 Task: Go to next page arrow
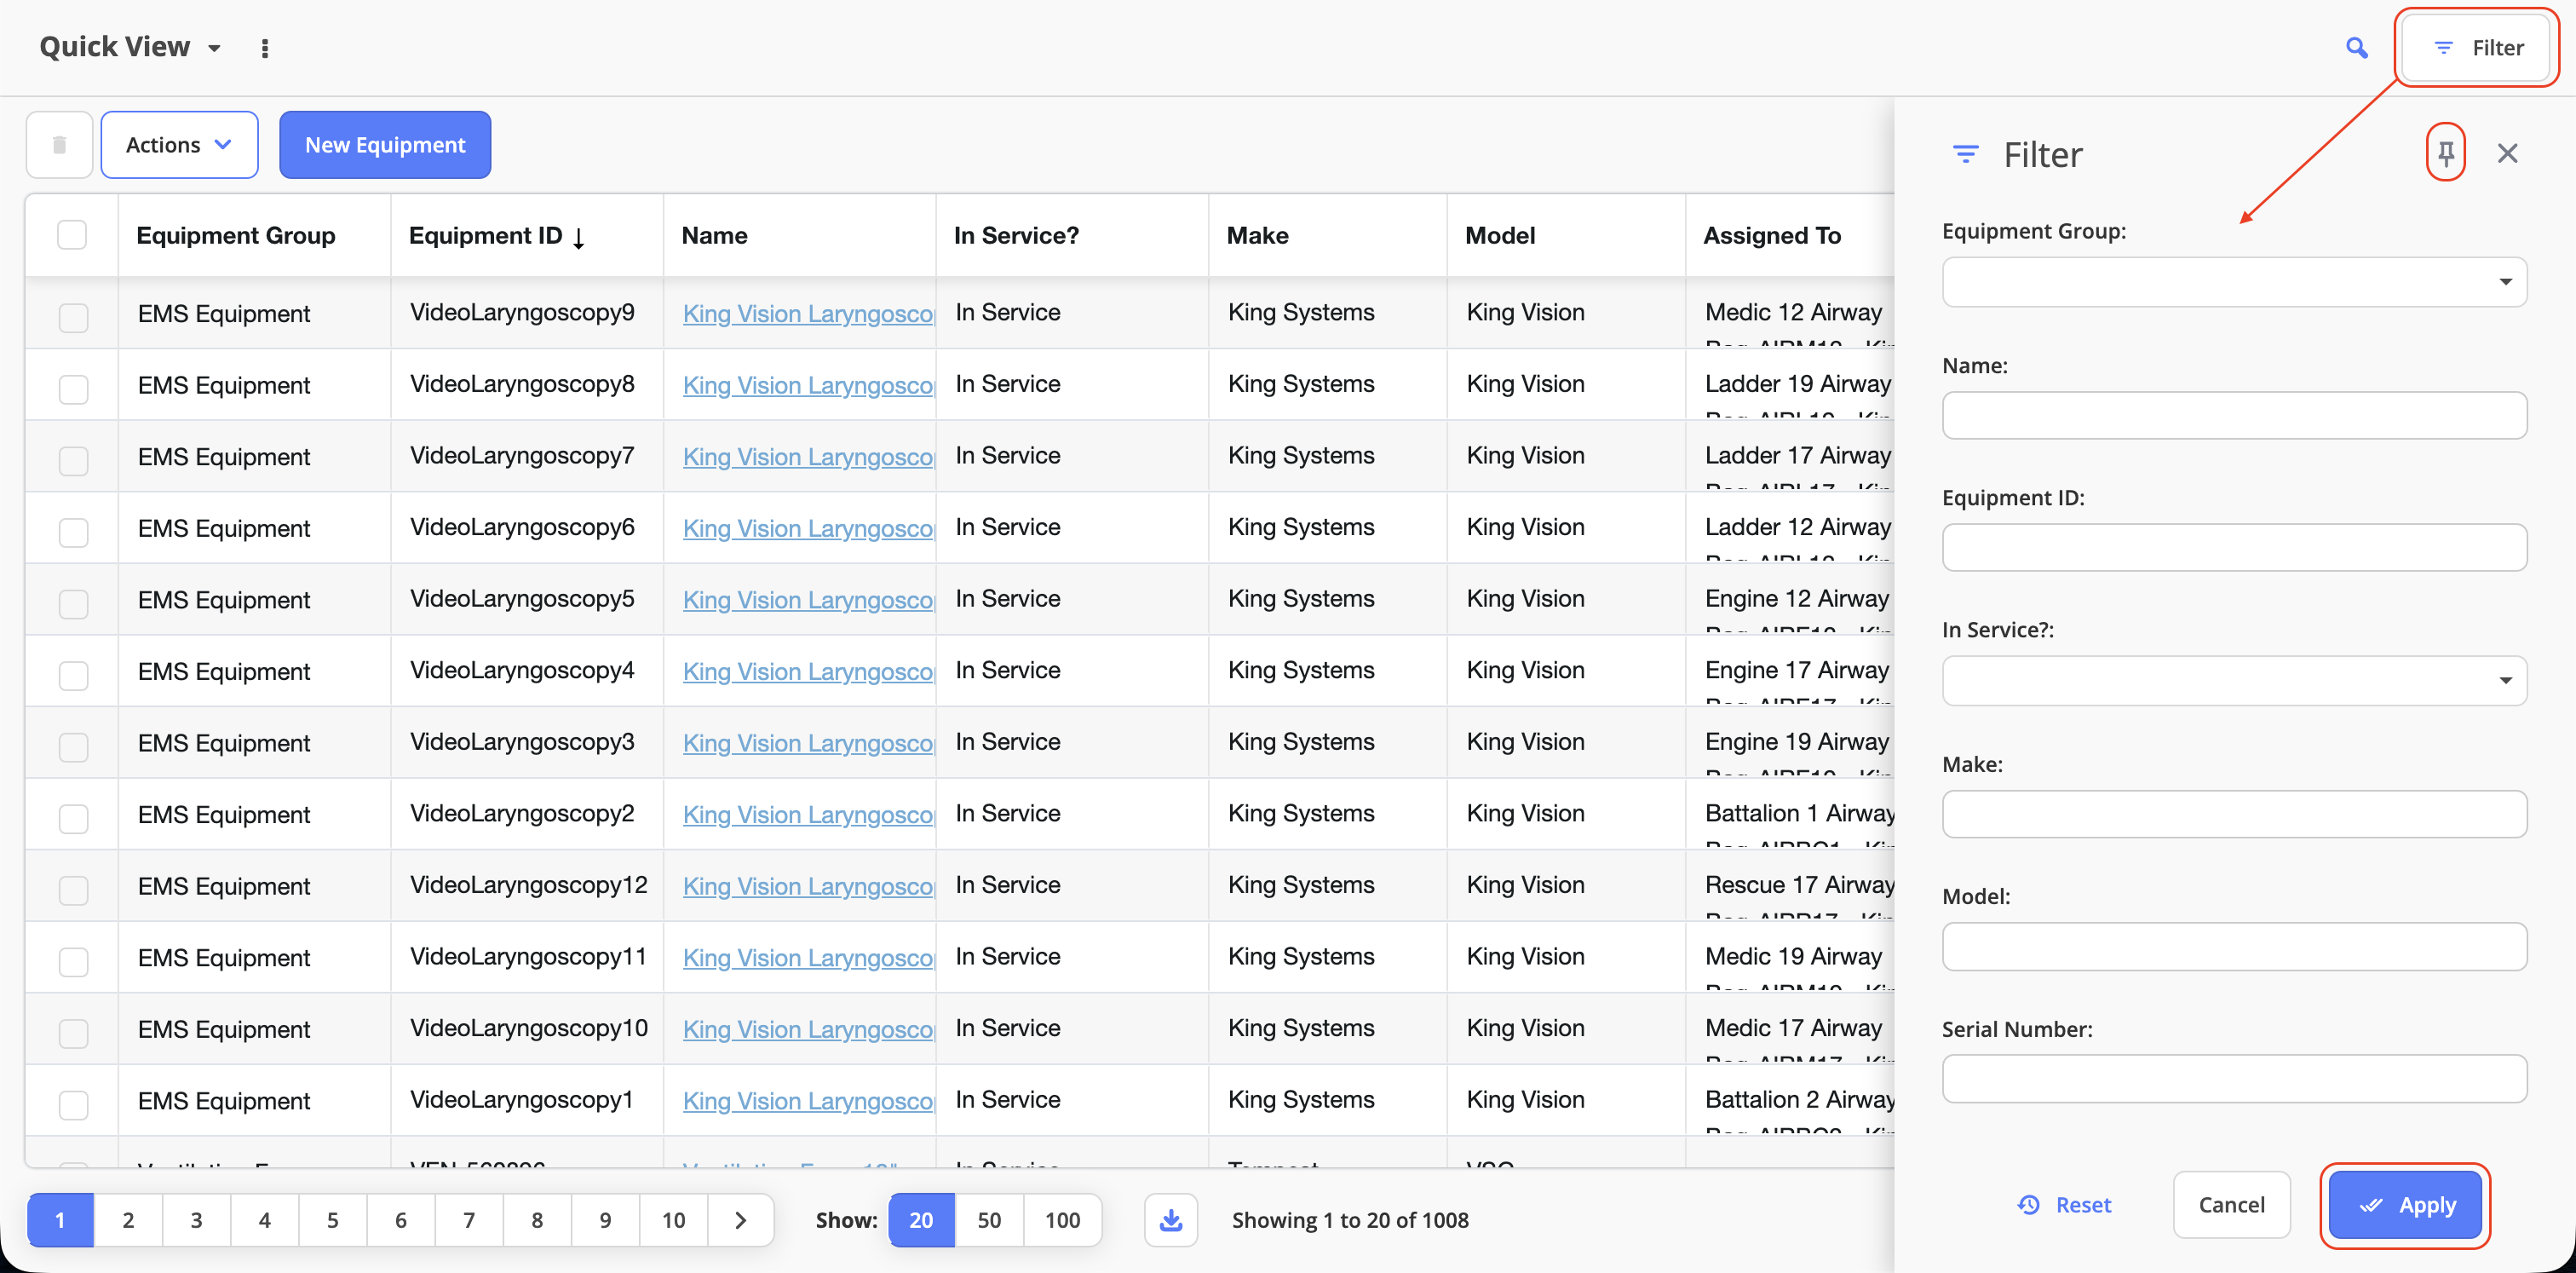(x=741, y=1220)
